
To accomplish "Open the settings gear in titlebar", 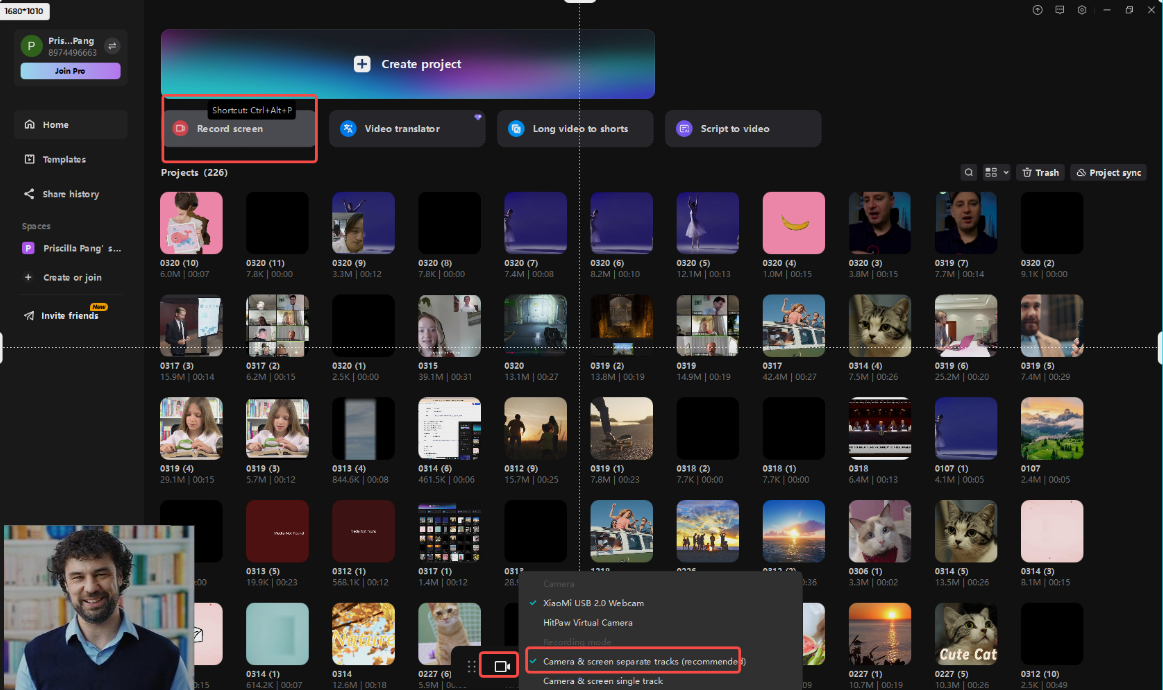I will point(1082,10).
